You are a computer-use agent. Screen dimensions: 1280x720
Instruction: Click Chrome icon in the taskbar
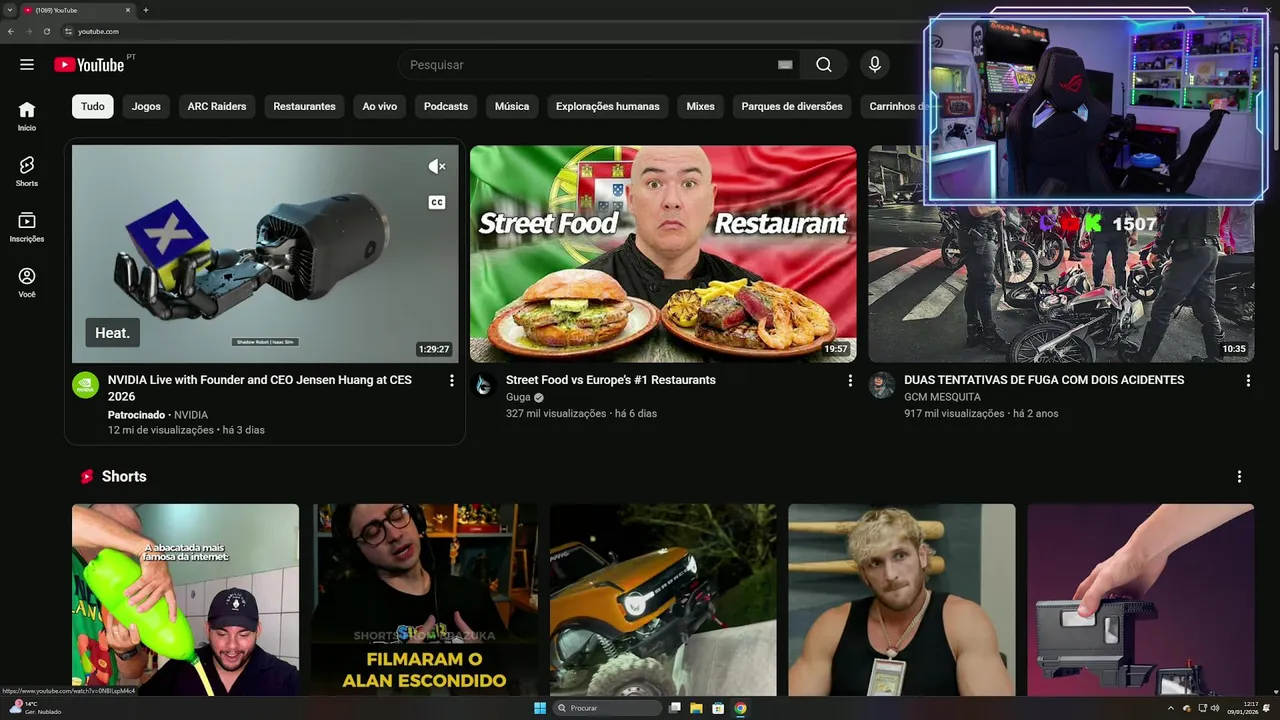[740, 708]
